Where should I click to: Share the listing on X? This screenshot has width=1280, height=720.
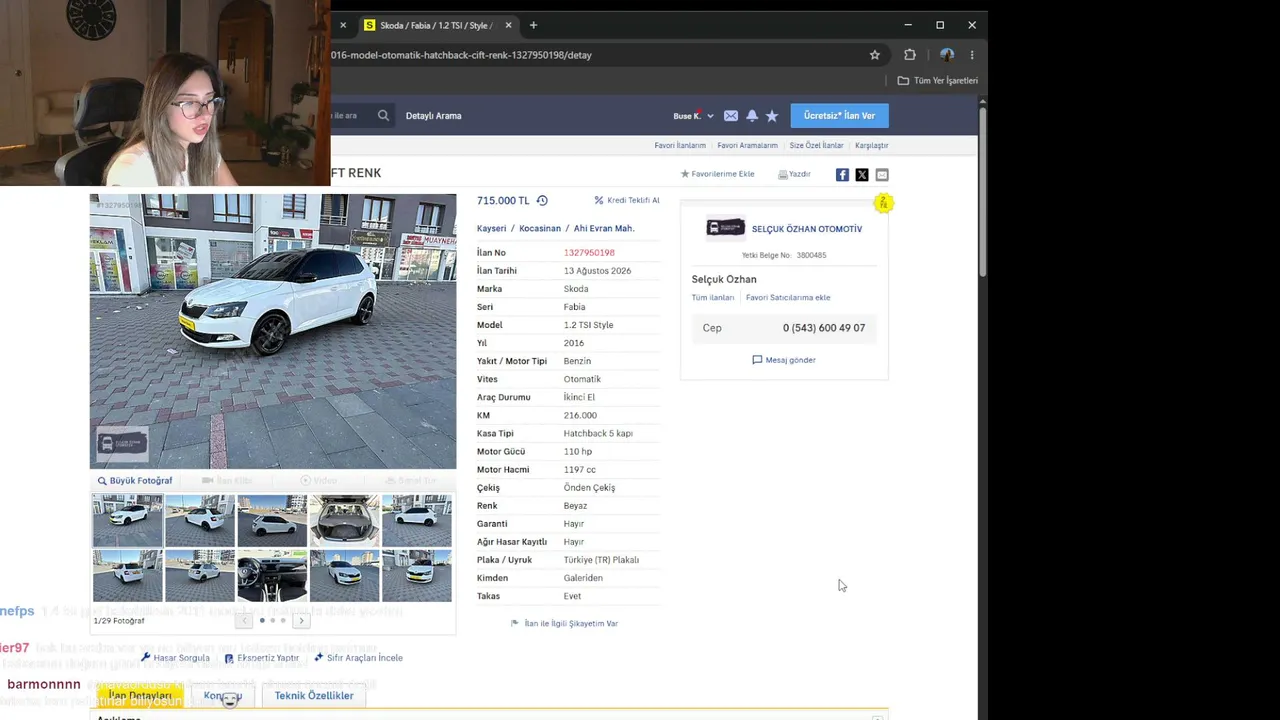tap(862, 175)
